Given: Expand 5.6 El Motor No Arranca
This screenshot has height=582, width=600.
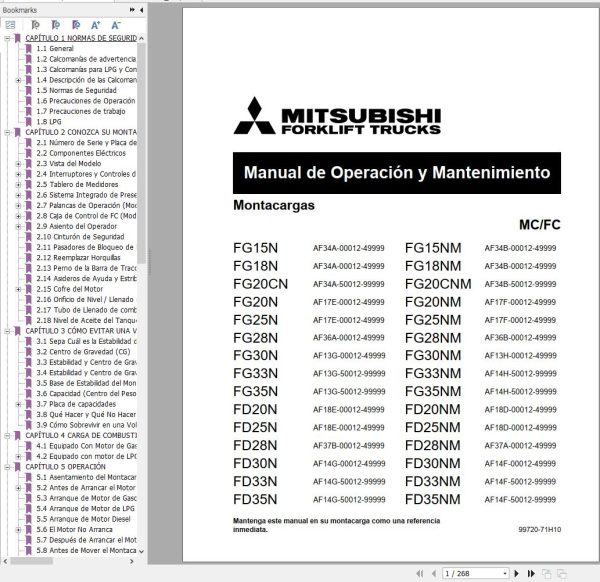Looking at the screenshot, I should tap(18, 530).
